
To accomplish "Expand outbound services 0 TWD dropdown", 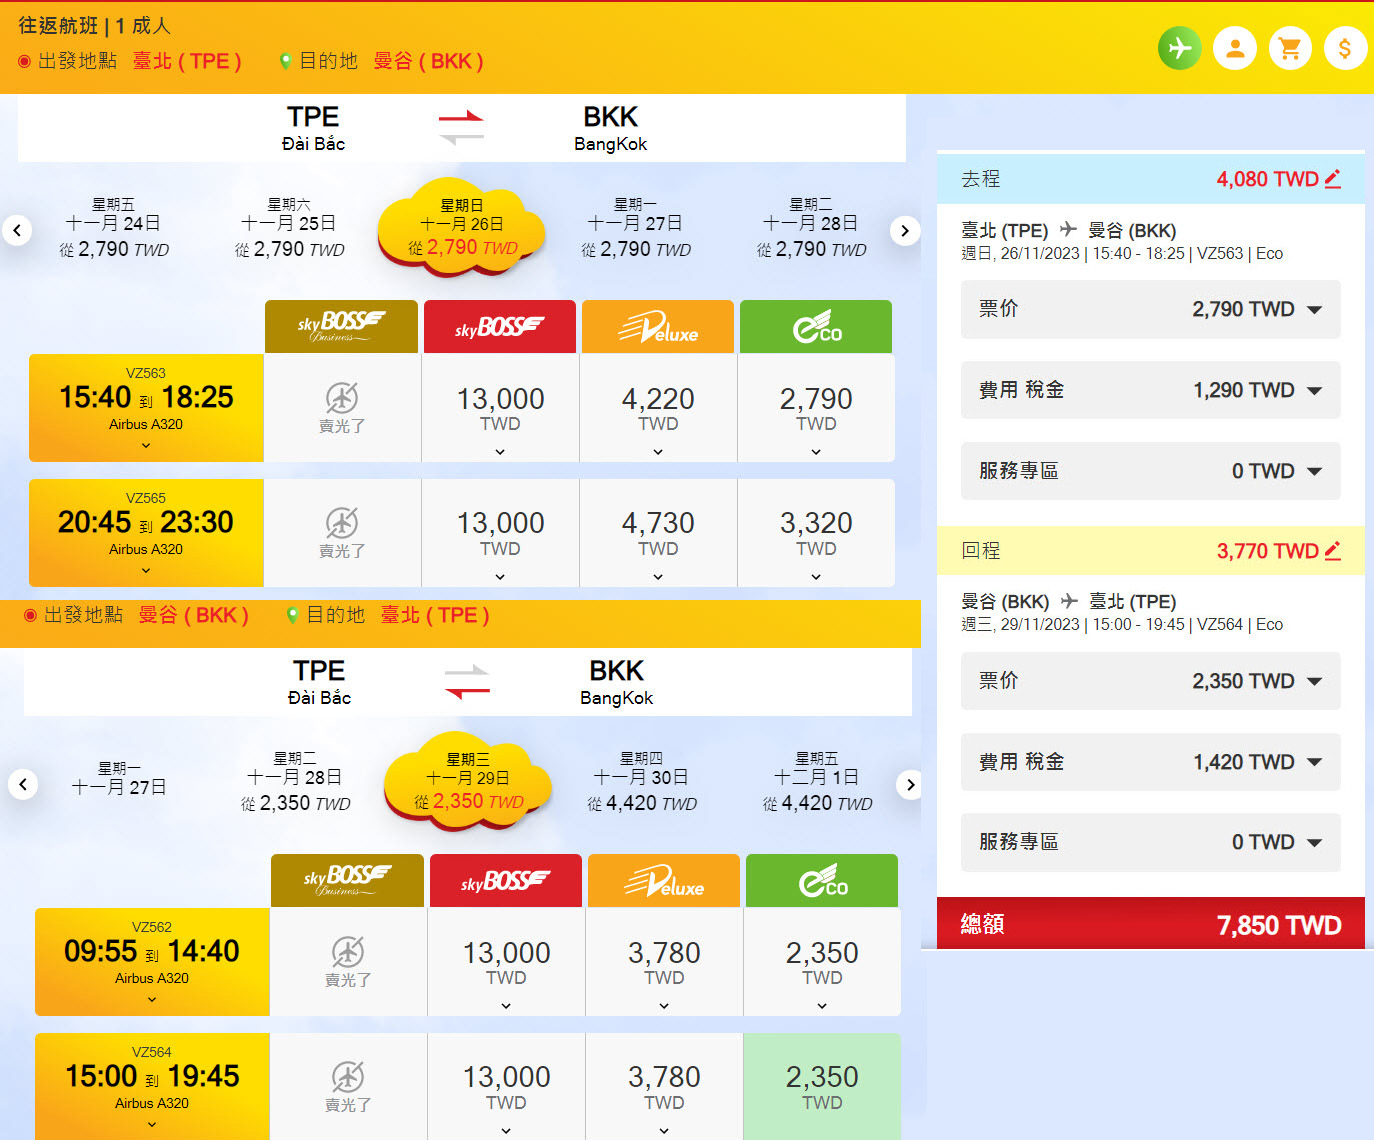I will click(1150, 471).
